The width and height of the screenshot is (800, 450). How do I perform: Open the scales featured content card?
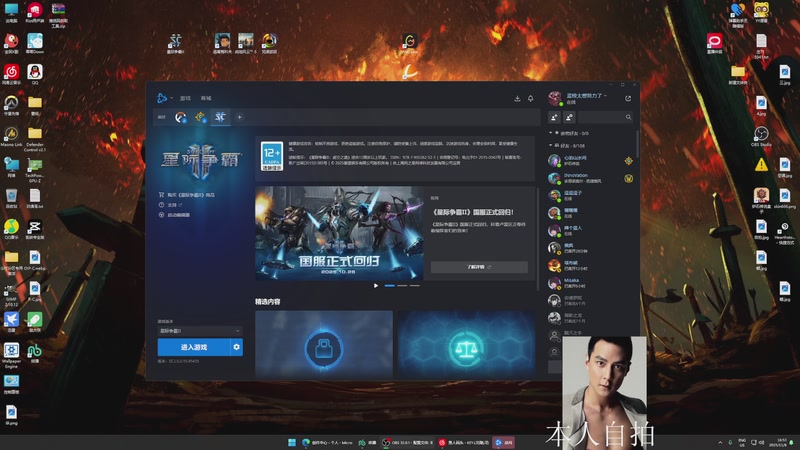pos(466,344)
